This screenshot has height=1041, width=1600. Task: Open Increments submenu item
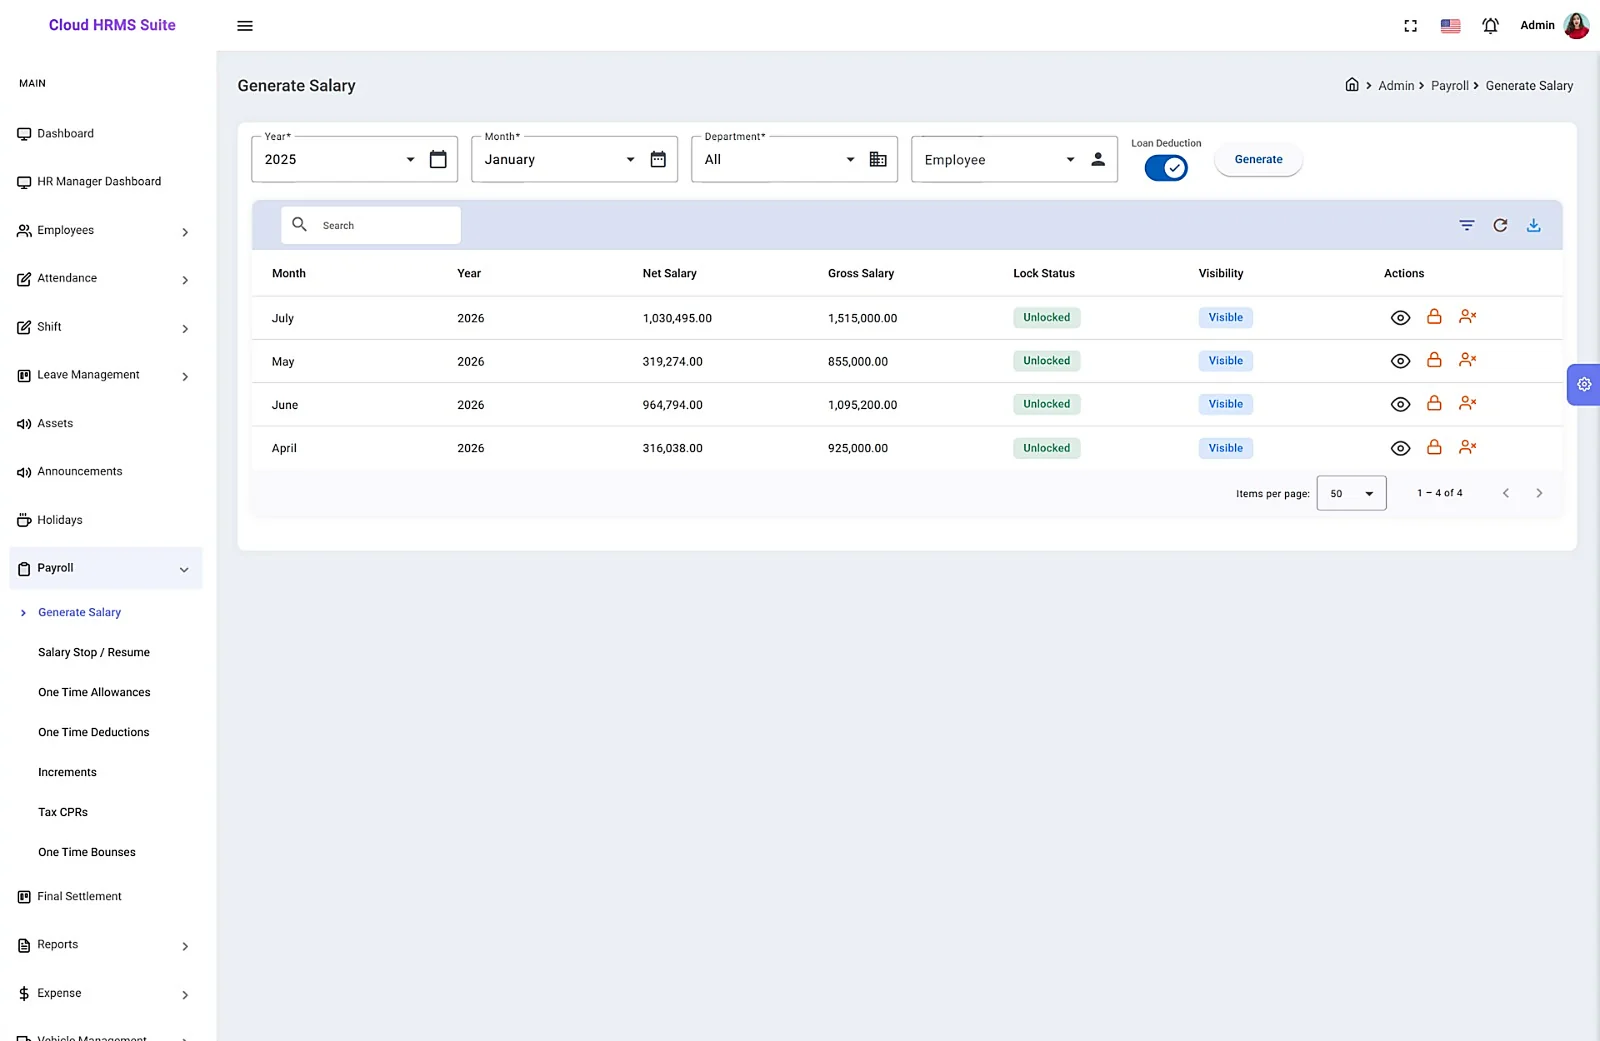pos(67,772)
